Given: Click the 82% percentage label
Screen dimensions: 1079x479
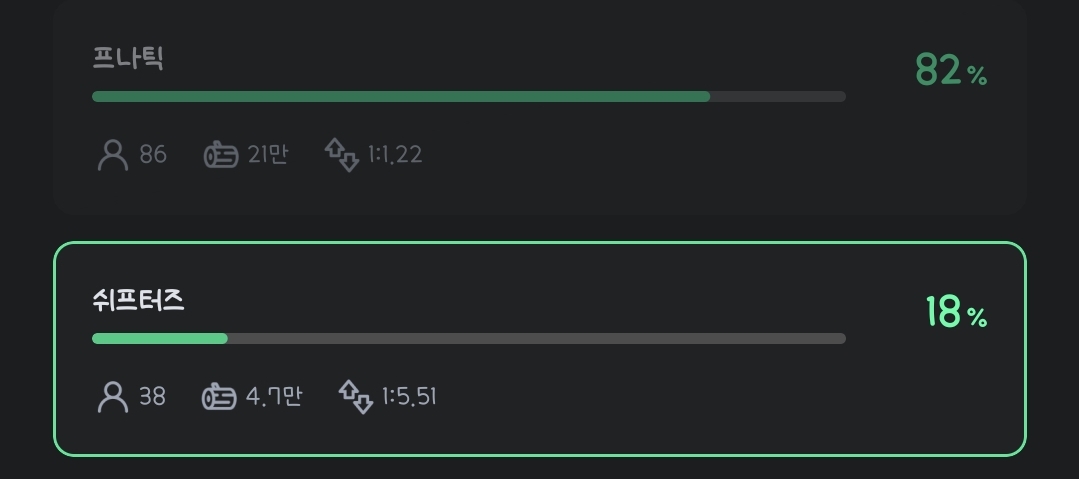Looking at the screenshot, I should click(951, 70).
